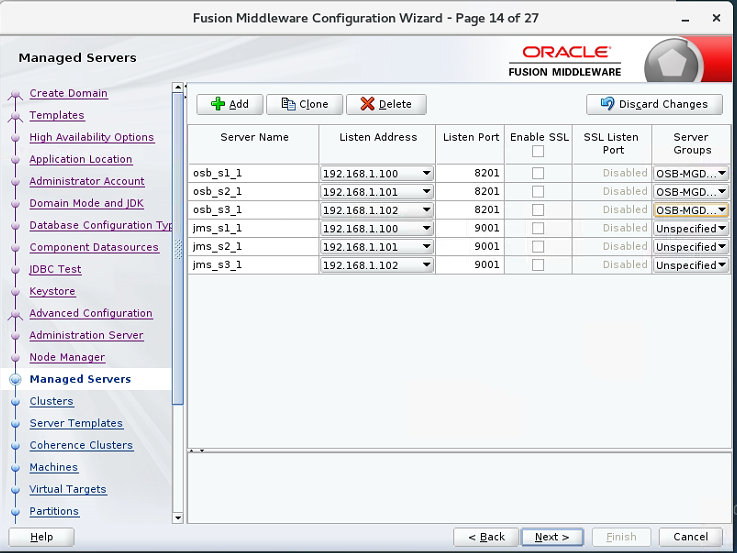Toggle the Enable SSL header checkbox

coord(538,151)
